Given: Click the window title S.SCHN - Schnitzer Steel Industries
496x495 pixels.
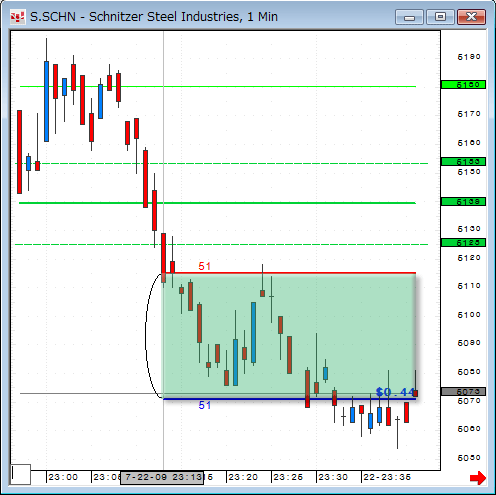Looking at the screenshot, I should [x=154, y=17].
